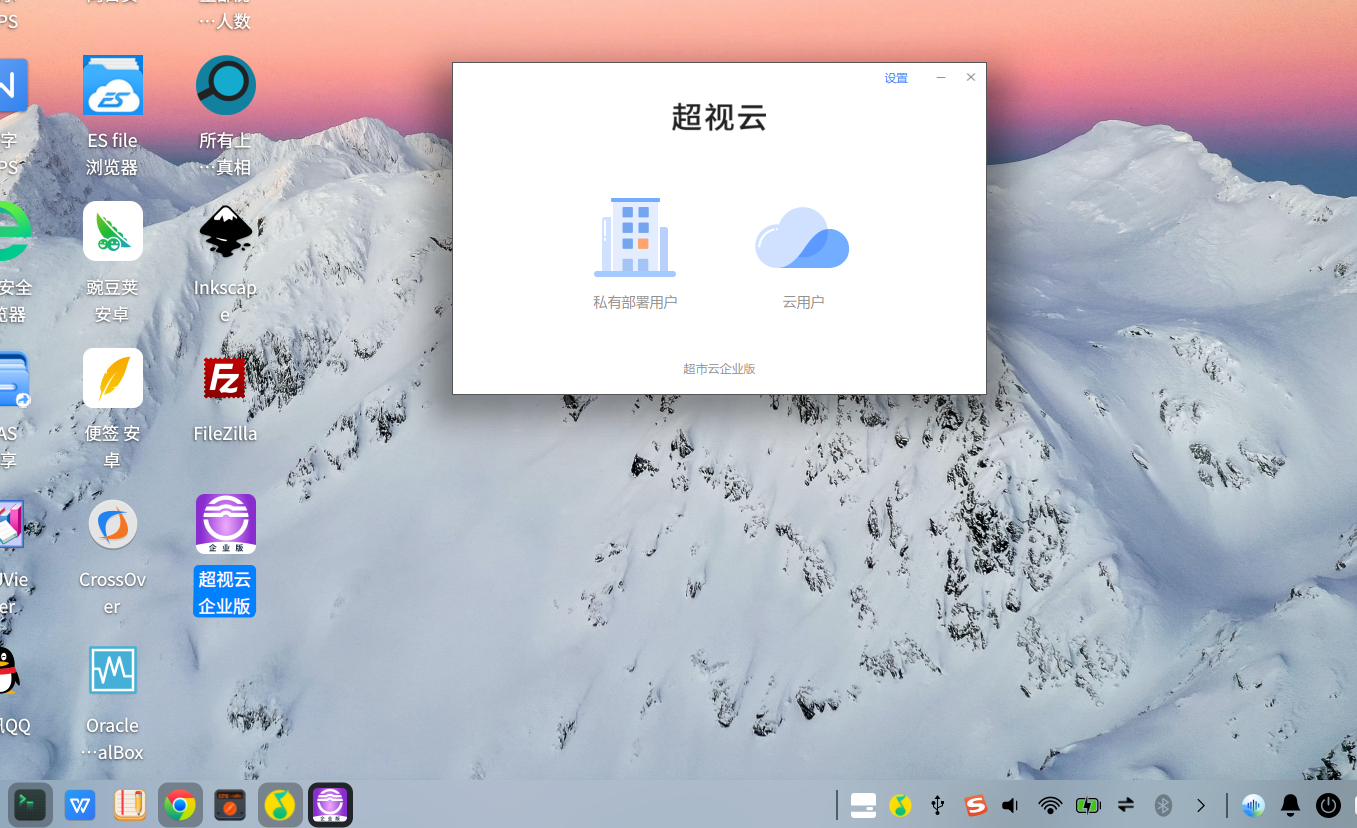Mute the volume via the speaker icon

(1010, 804)
